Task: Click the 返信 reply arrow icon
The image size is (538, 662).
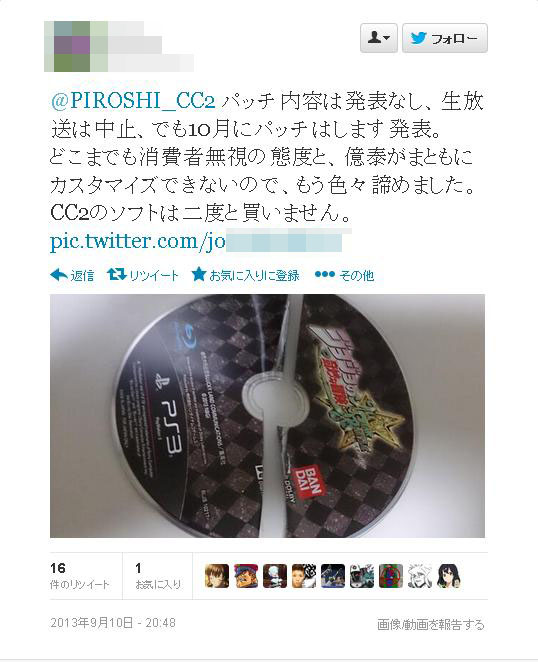Action: 59,275
